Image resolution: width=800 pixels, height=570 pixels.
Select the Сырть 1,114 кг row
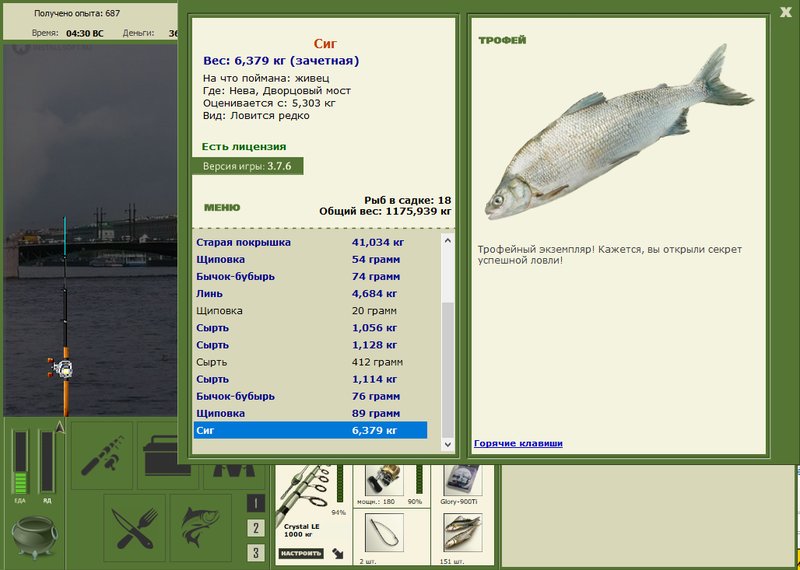coord(311,379)
